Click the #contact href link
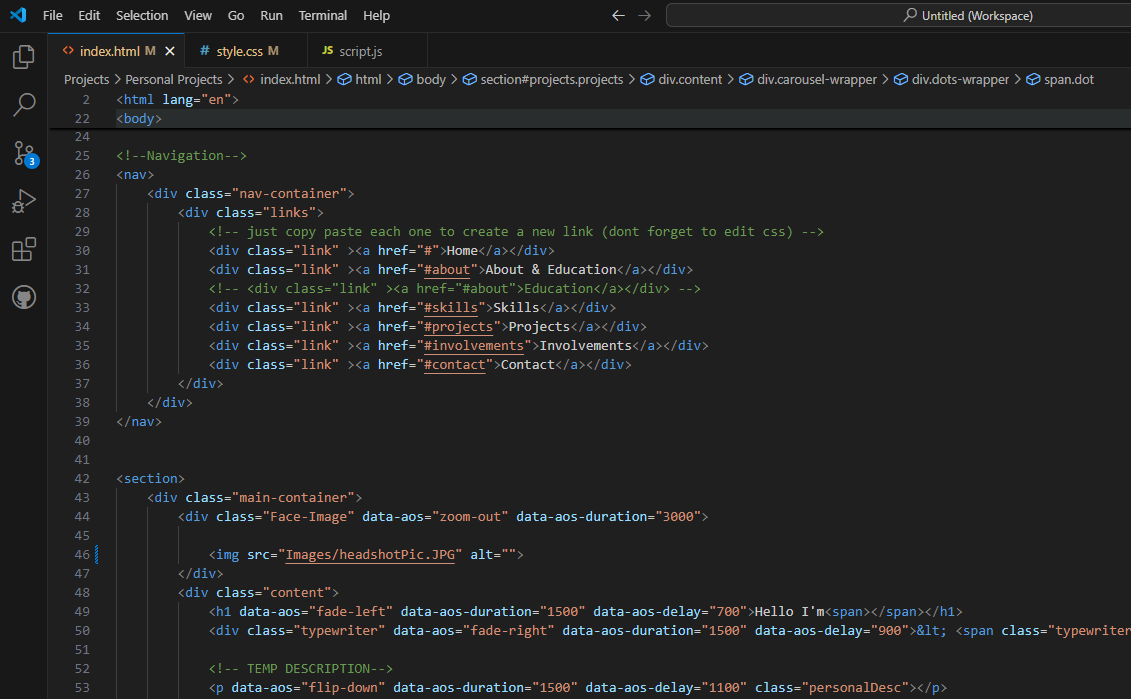 [454, 365]
